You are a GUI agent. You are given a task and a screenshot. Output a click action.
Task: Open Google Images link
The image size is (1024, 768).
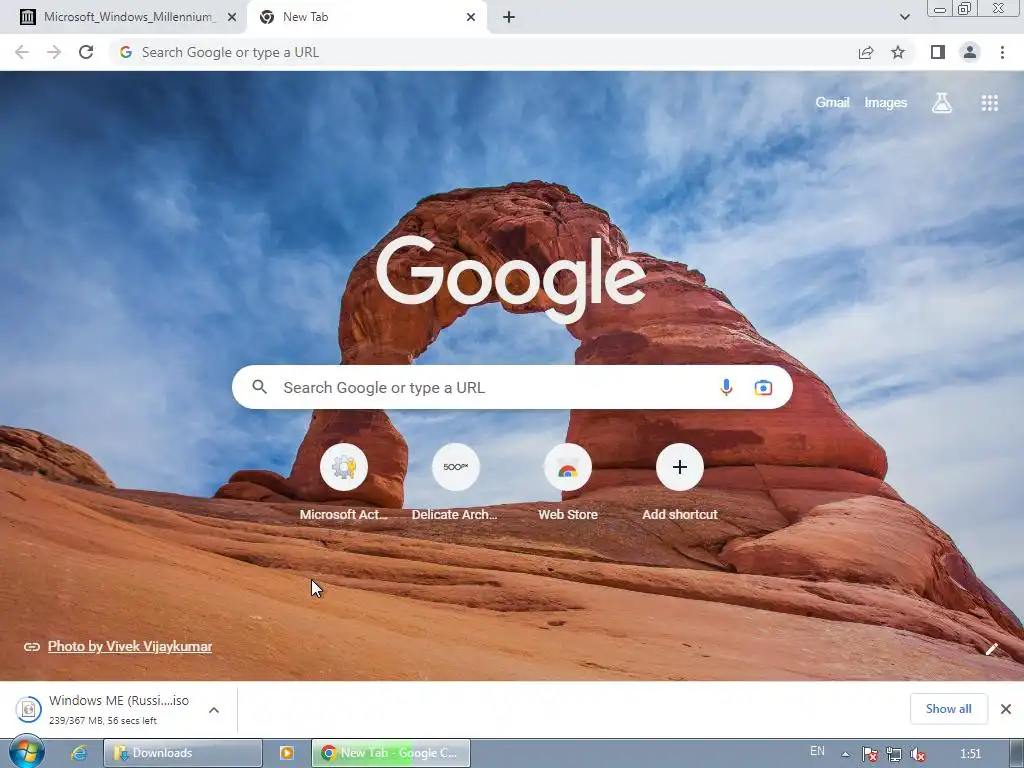886,103
